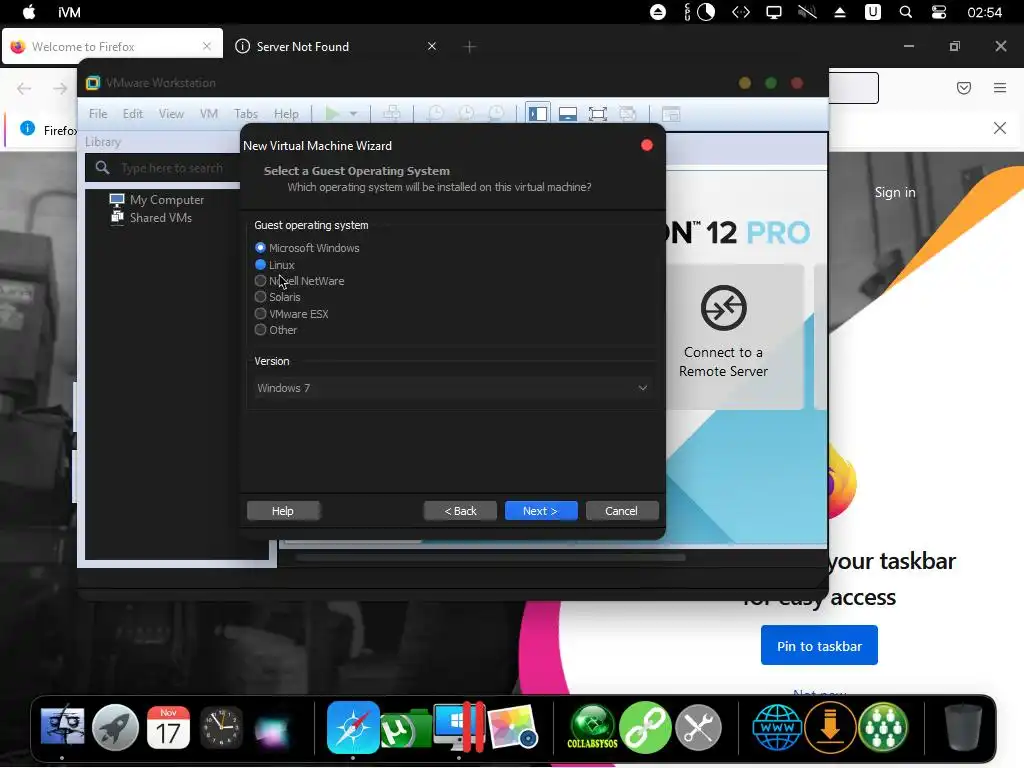Click the Pocket save icon in Firefox
The height and width of the screenshot is (768, 1024).
pos(964,88)
